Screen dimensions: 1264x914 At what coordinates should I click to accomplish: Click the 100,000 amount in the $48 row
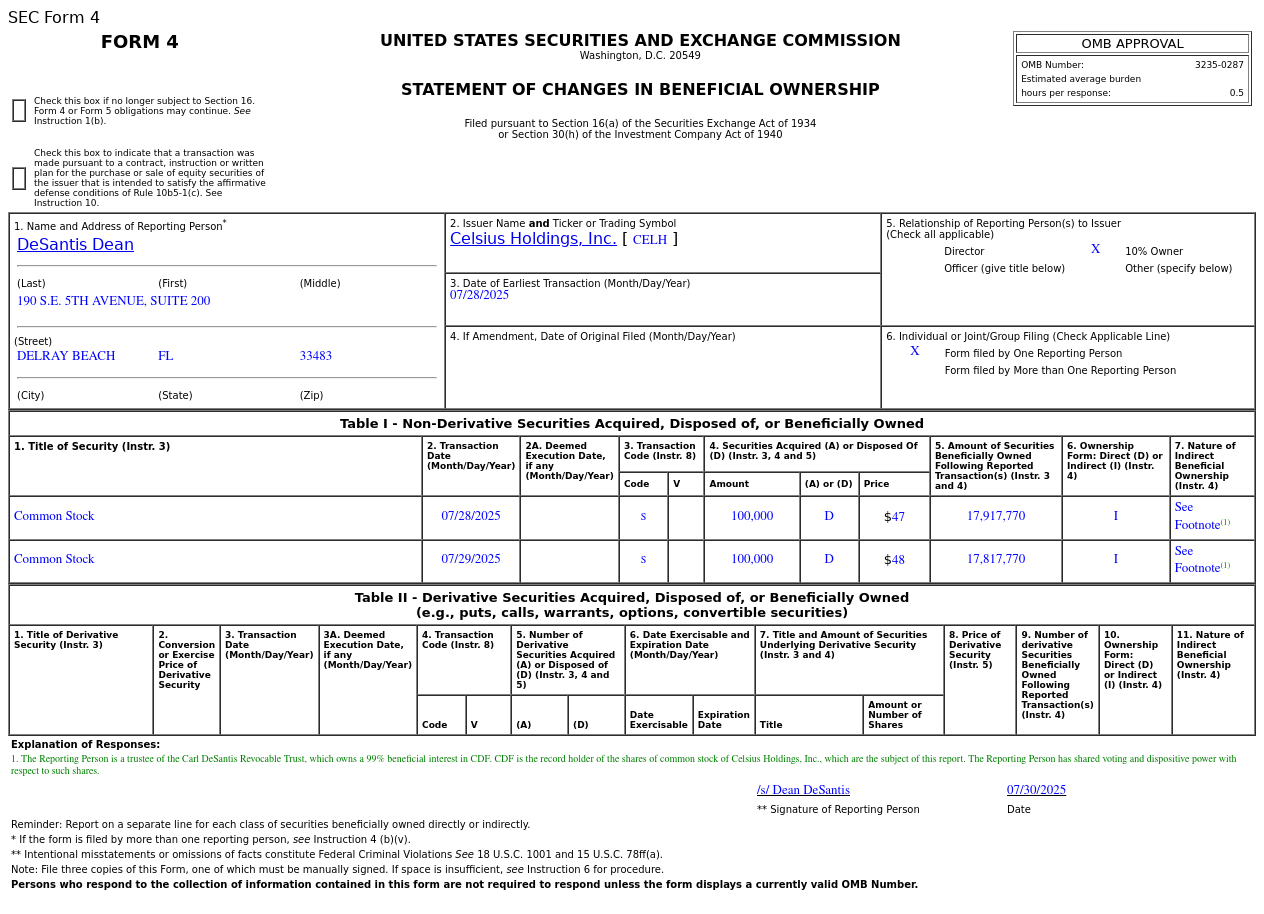(x=752, y=559)
